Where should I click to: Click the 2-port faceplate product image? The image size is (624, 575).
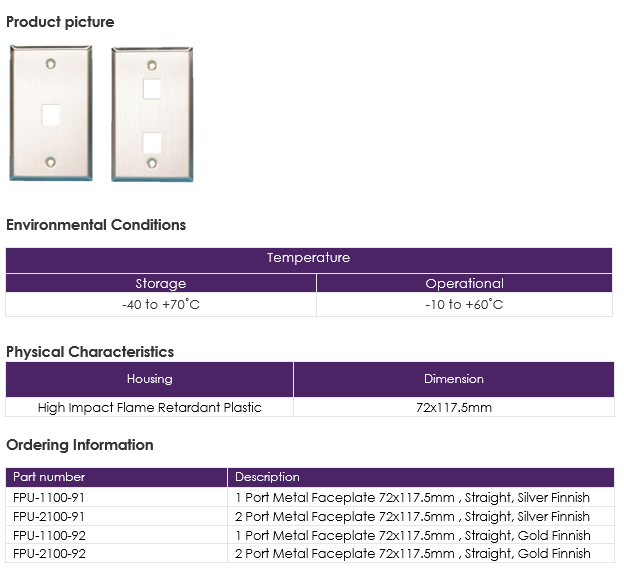pyautogui.click(x=152, y=115)
